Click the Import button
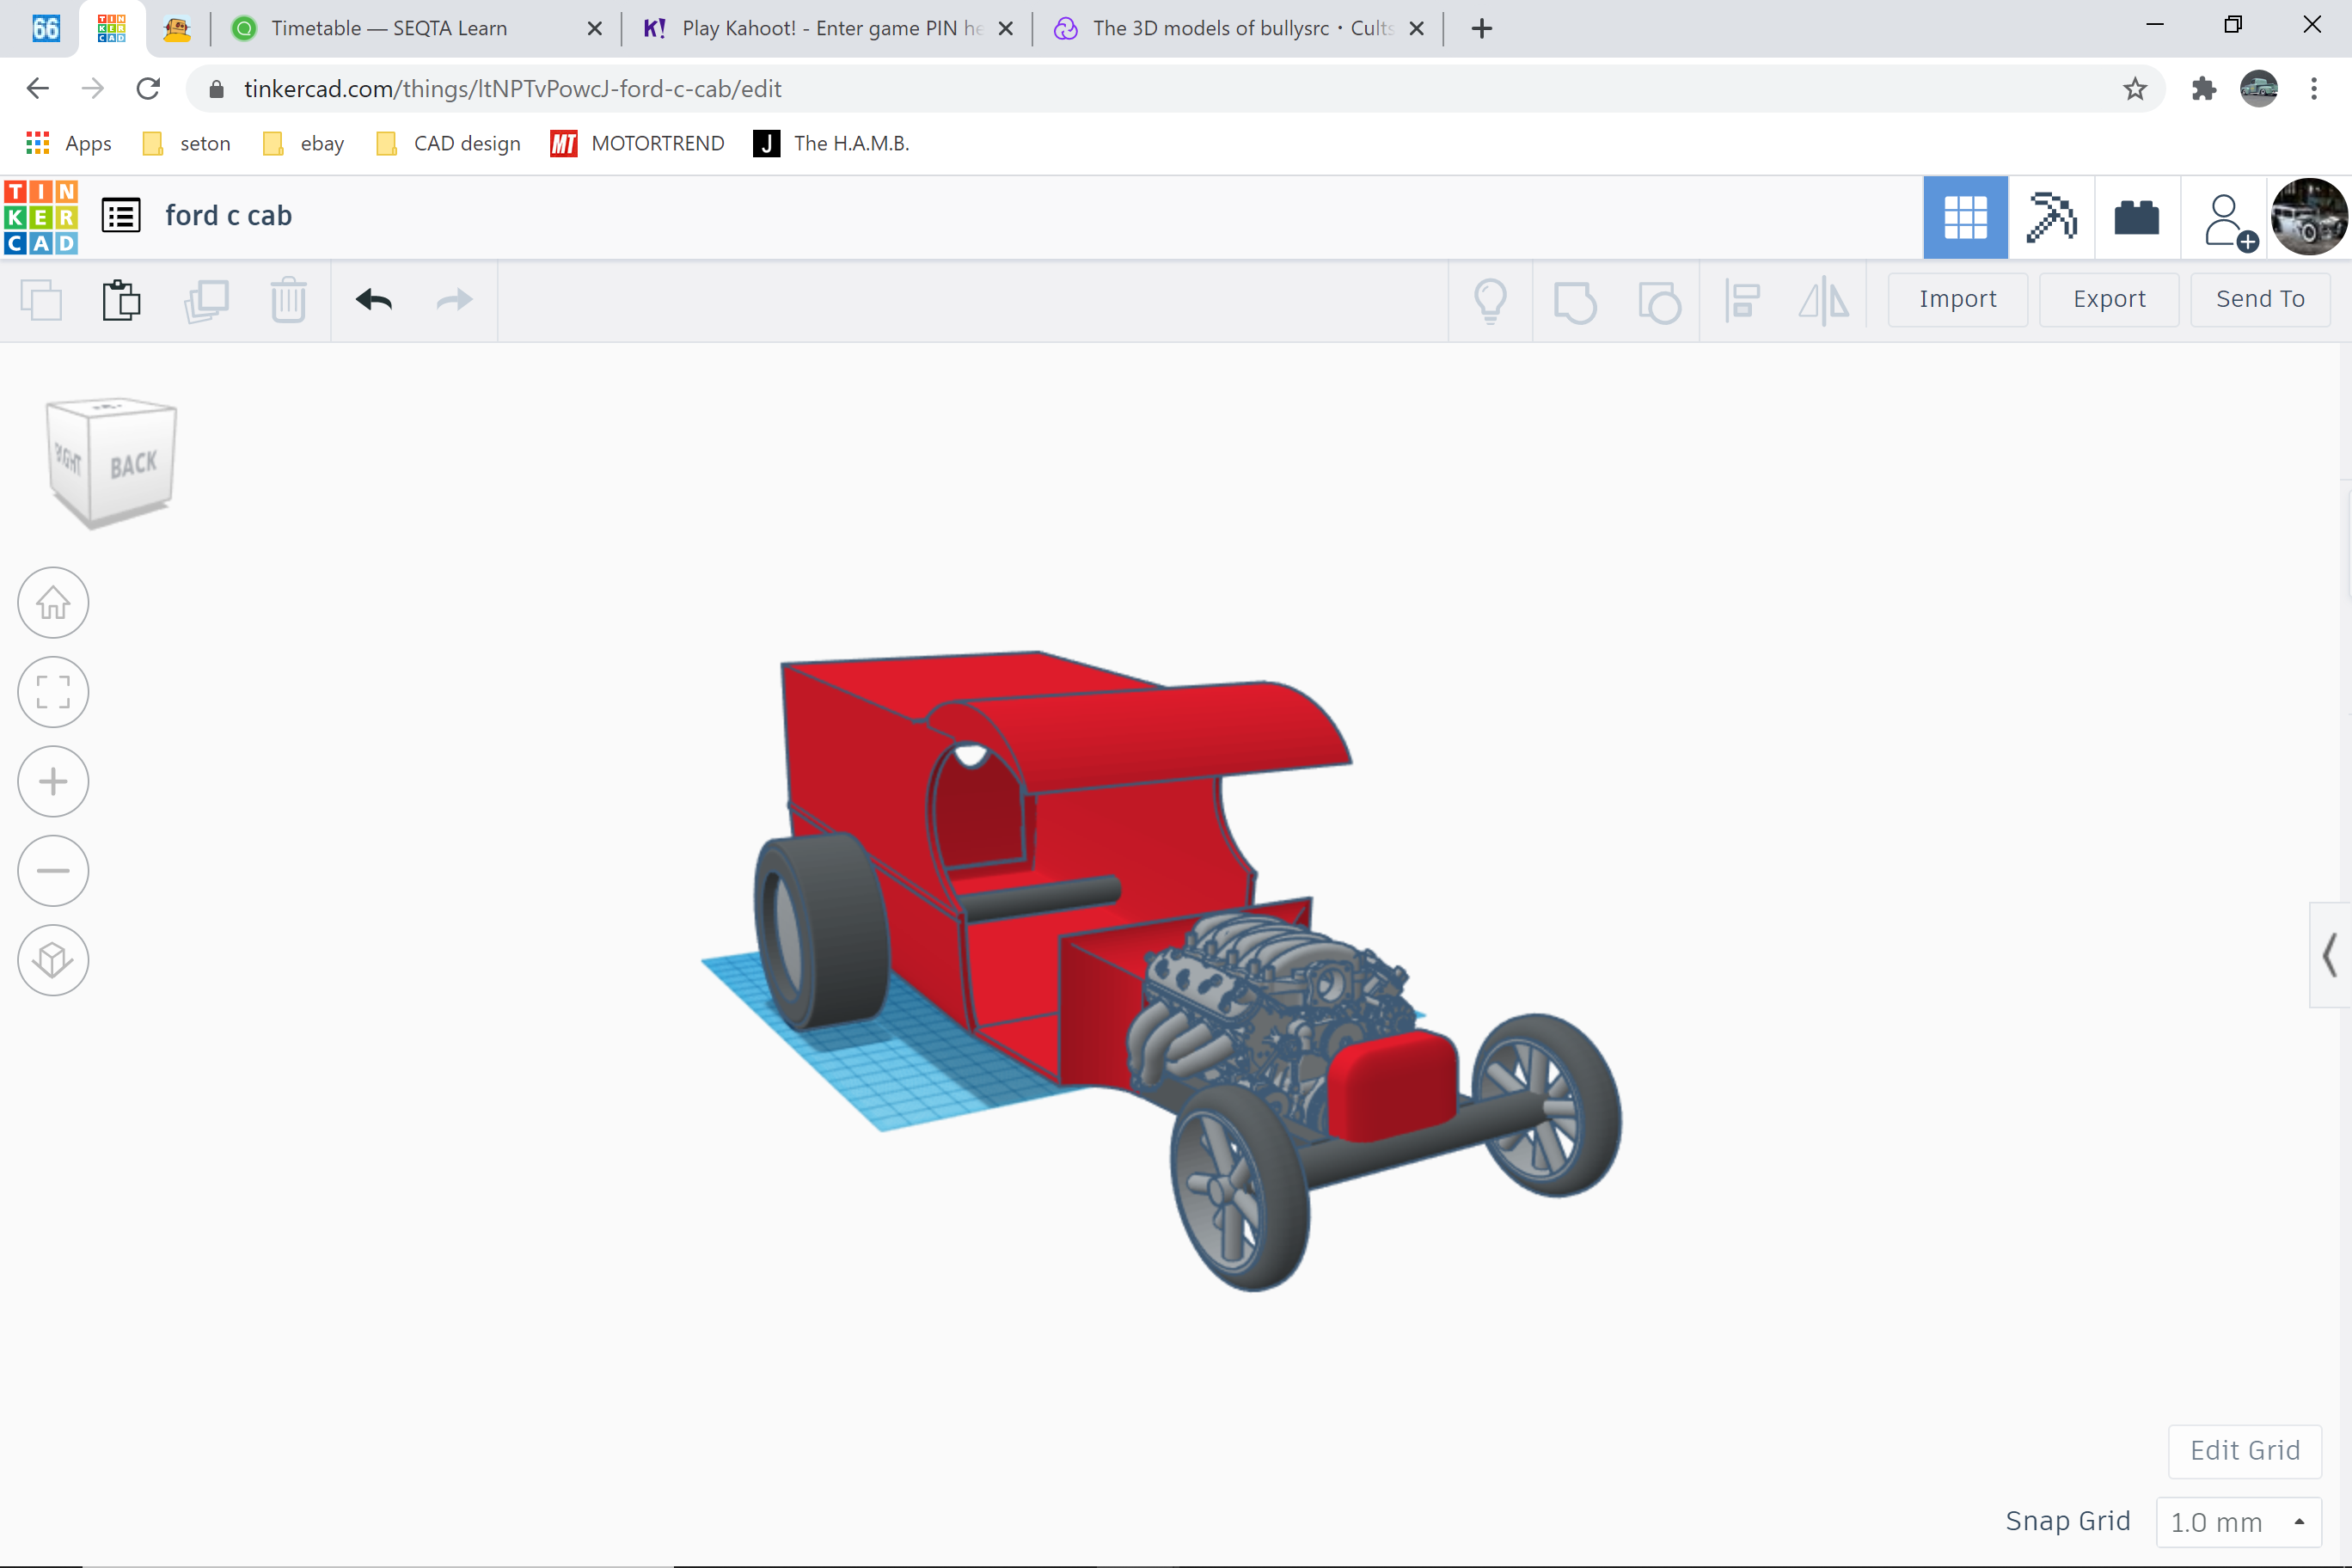This screenshot has height=1568, width=2352. (1957, 299)
